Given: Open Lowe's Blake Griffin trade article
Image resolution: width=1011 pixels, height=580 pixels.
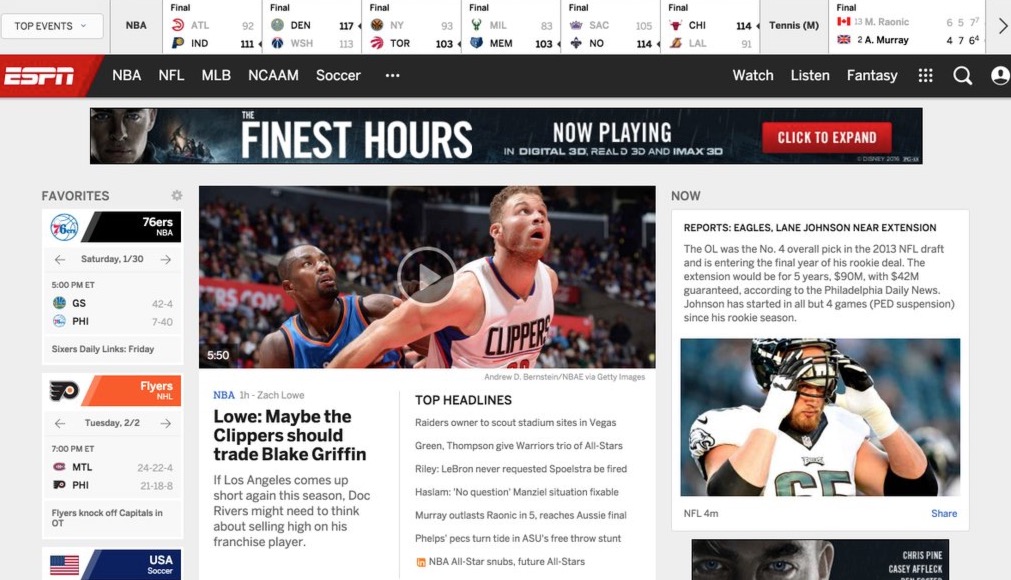Looking at the screenshot, I should point(290,435).
